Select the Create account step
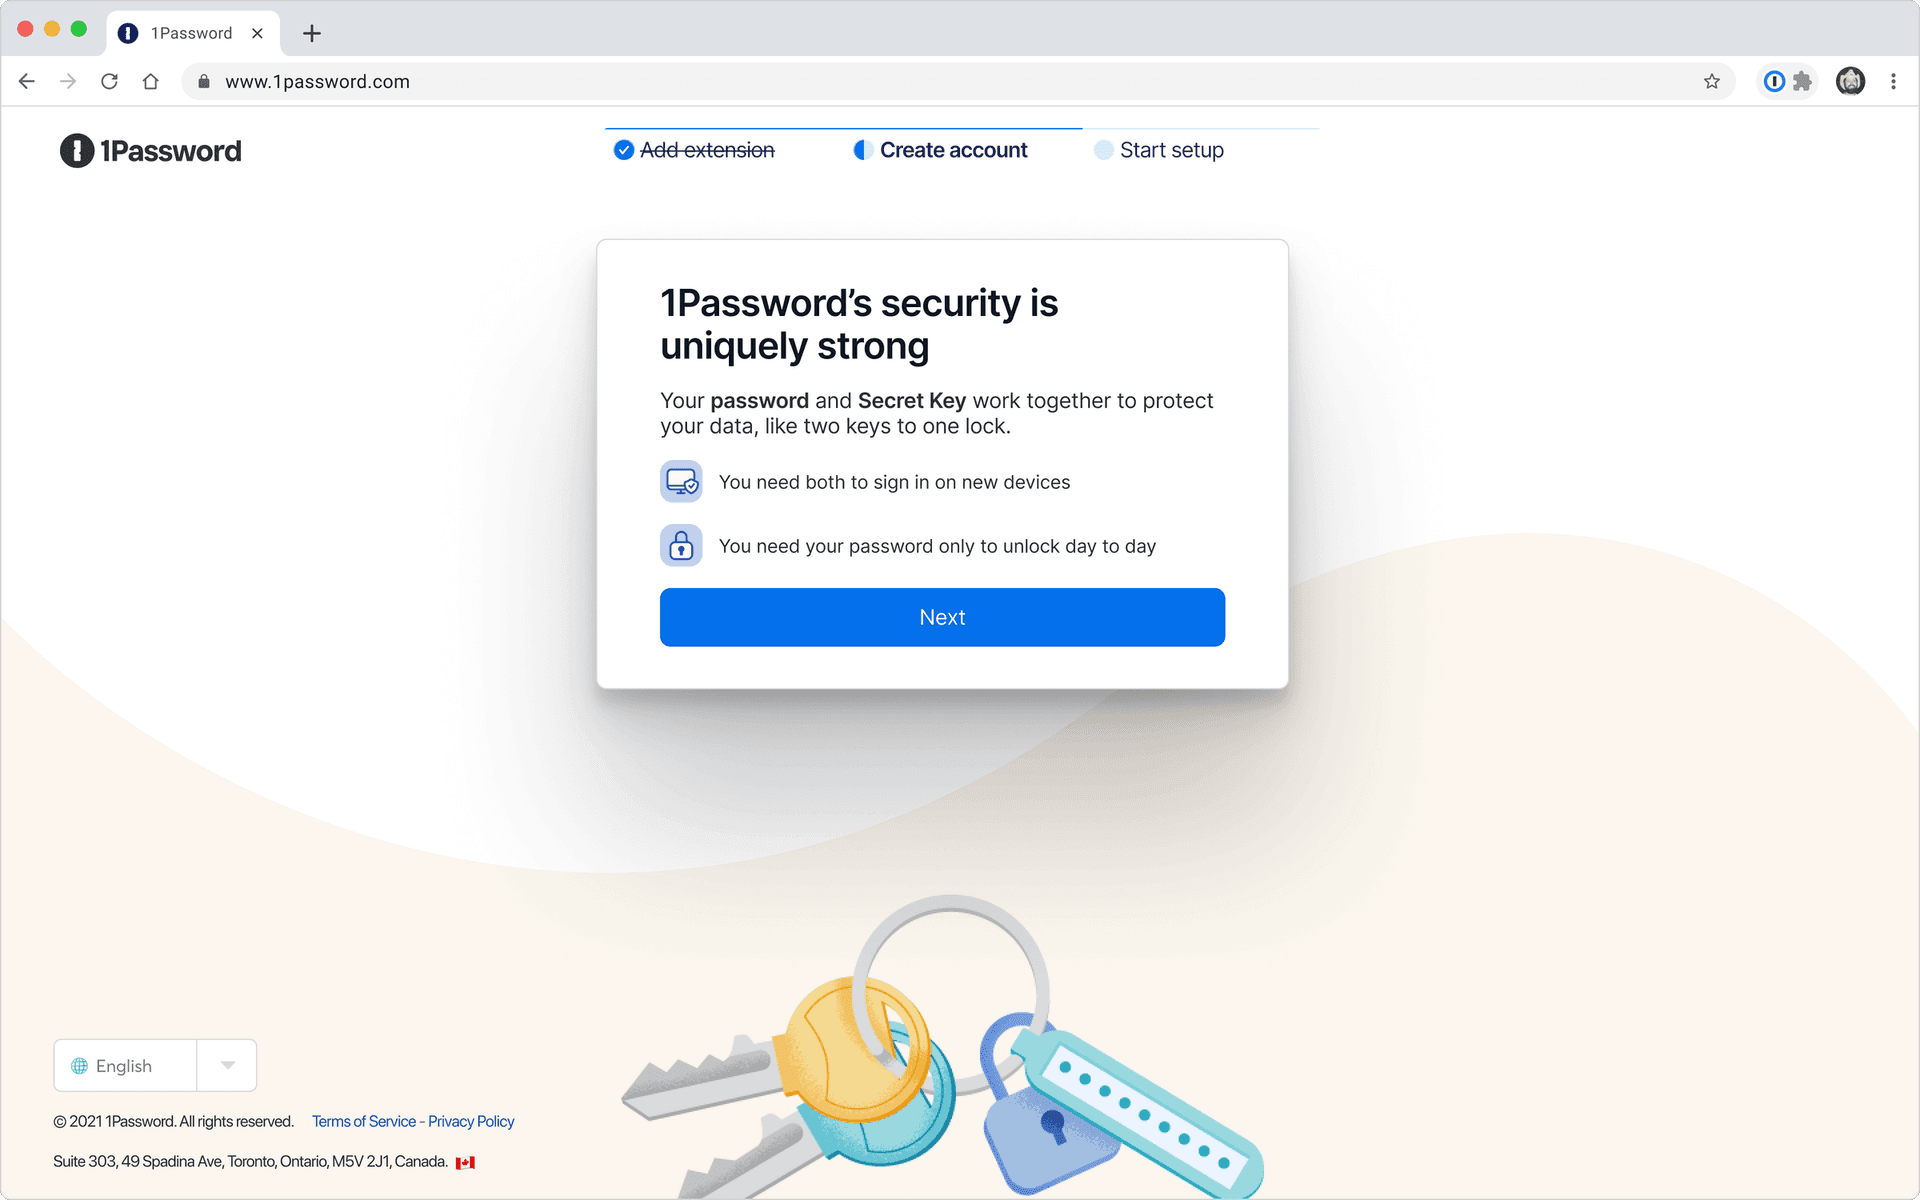This screenshot has height=1200, width=1920. pyautogui.click(x=953, y=150)
